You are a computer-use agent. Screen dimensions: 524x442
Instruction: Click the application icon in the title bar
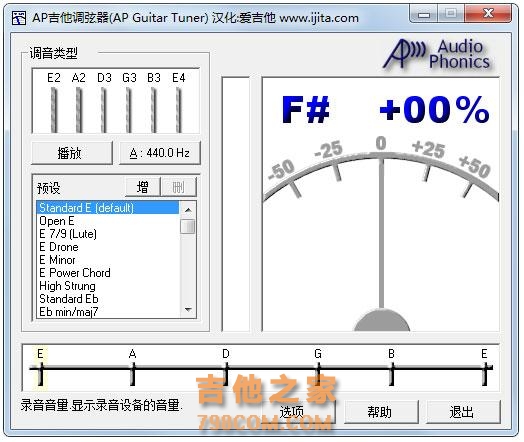pos(19,18)
